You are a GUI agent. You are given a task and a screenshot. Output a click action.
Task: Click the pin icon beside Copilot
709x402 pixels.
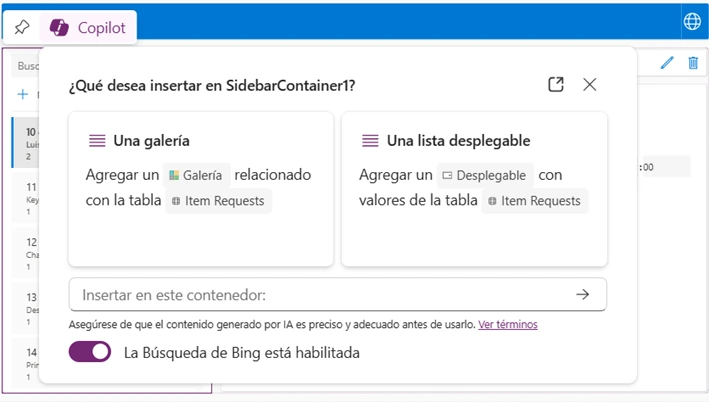pos(22,28)
